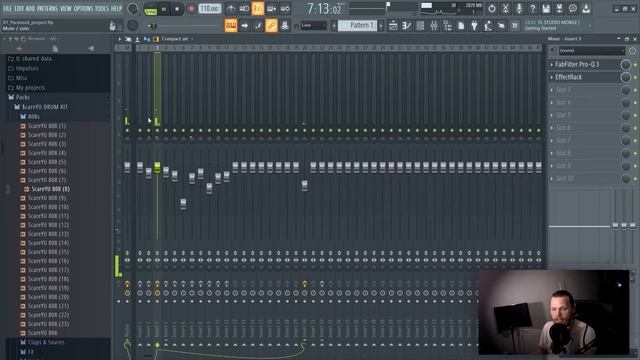Open the PATTERNS menu

pos(48,9)
